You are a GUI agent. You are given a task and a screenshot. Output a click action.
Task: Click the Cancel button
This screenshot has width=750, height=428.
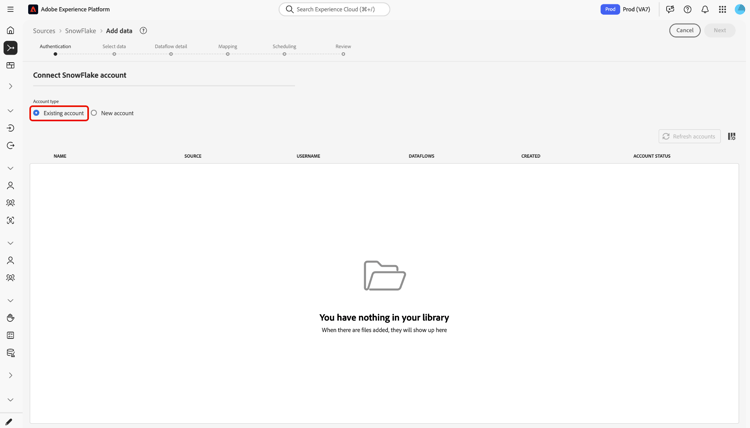684,30
